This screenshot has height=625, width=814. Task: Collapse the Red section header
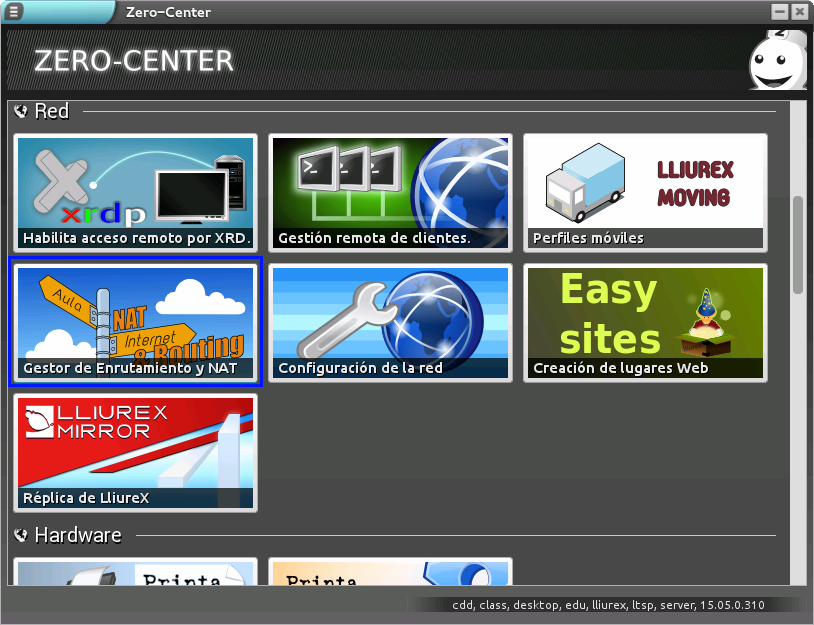[x=52, y=111]
